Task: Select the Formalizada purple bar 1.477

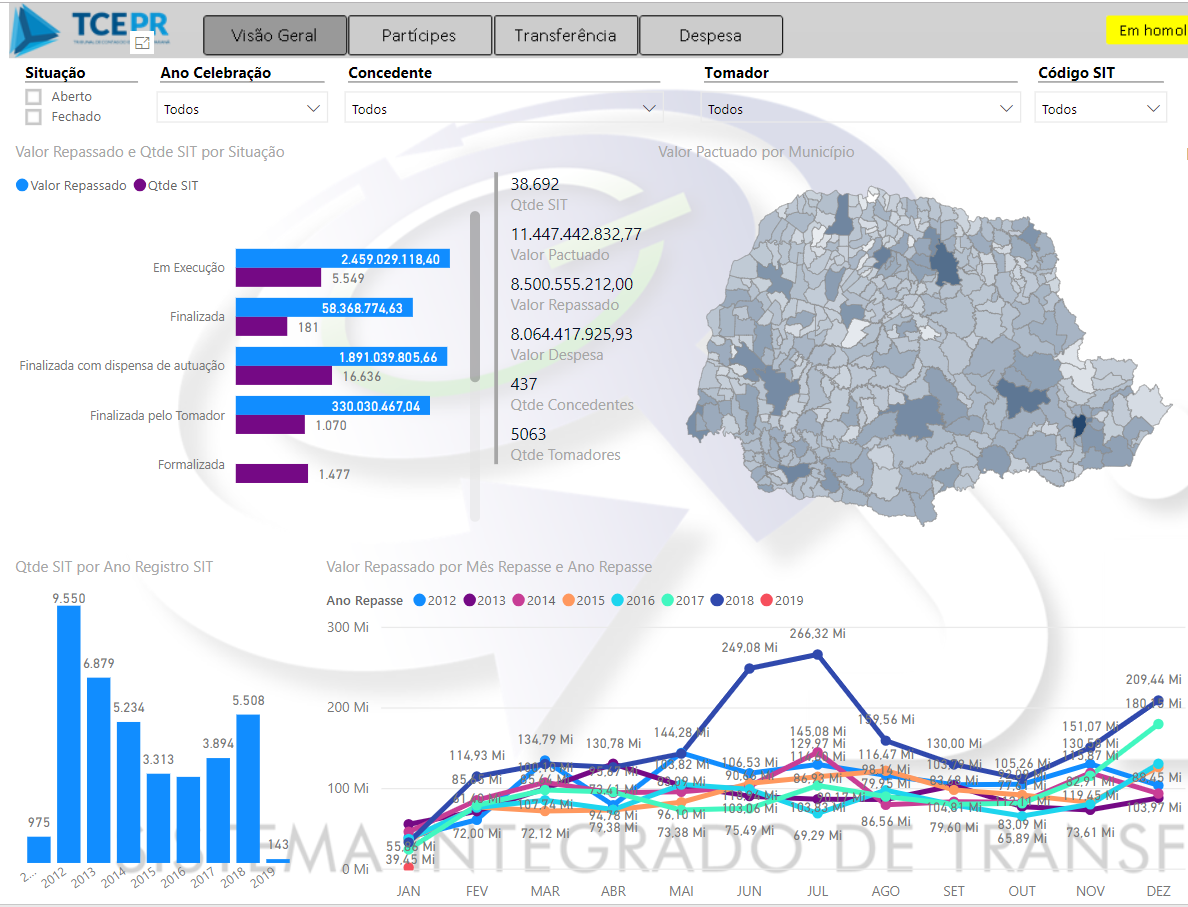Action: (x=271, y=474)
